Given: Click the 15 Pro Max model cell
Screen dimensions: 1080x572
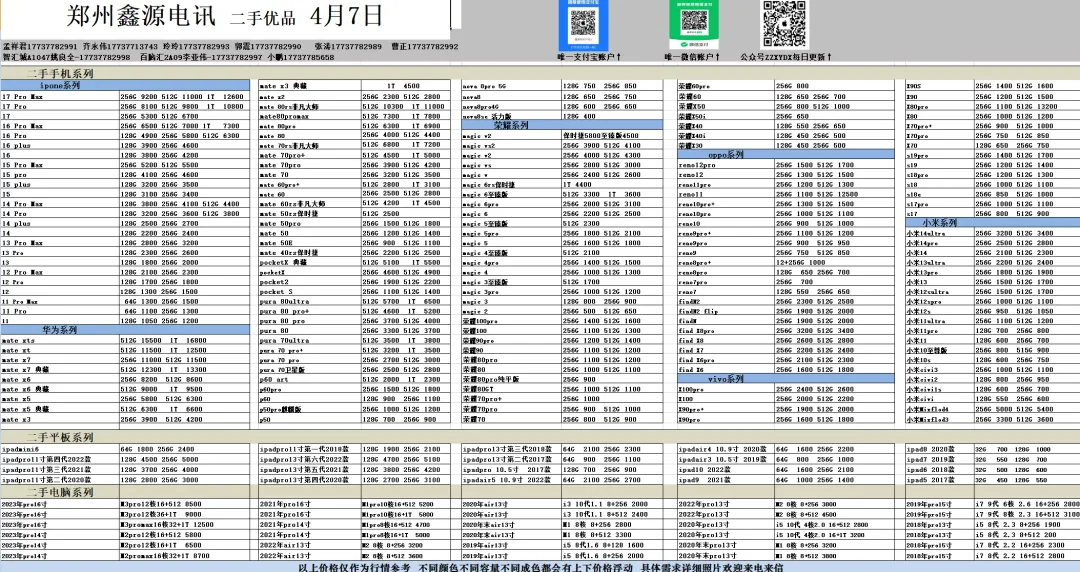Looking at the screenshot, I should tap(60, 165).
